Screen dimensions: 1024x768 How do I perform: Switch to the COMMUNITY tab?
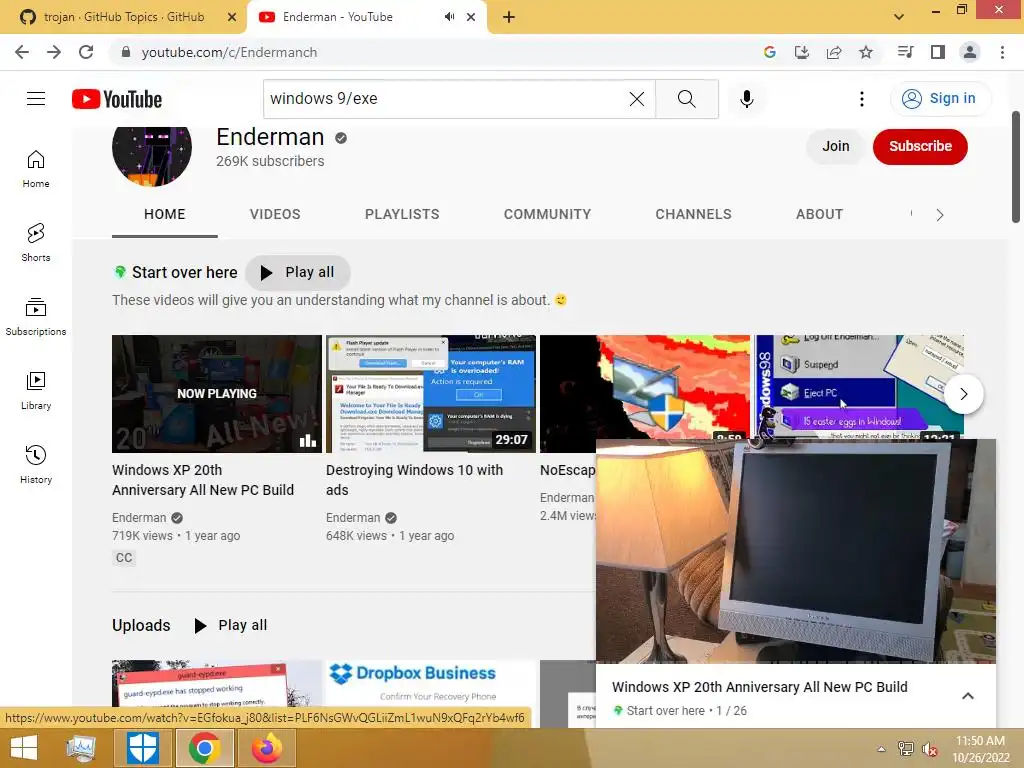pyautogui.click(x=547, y=214)
